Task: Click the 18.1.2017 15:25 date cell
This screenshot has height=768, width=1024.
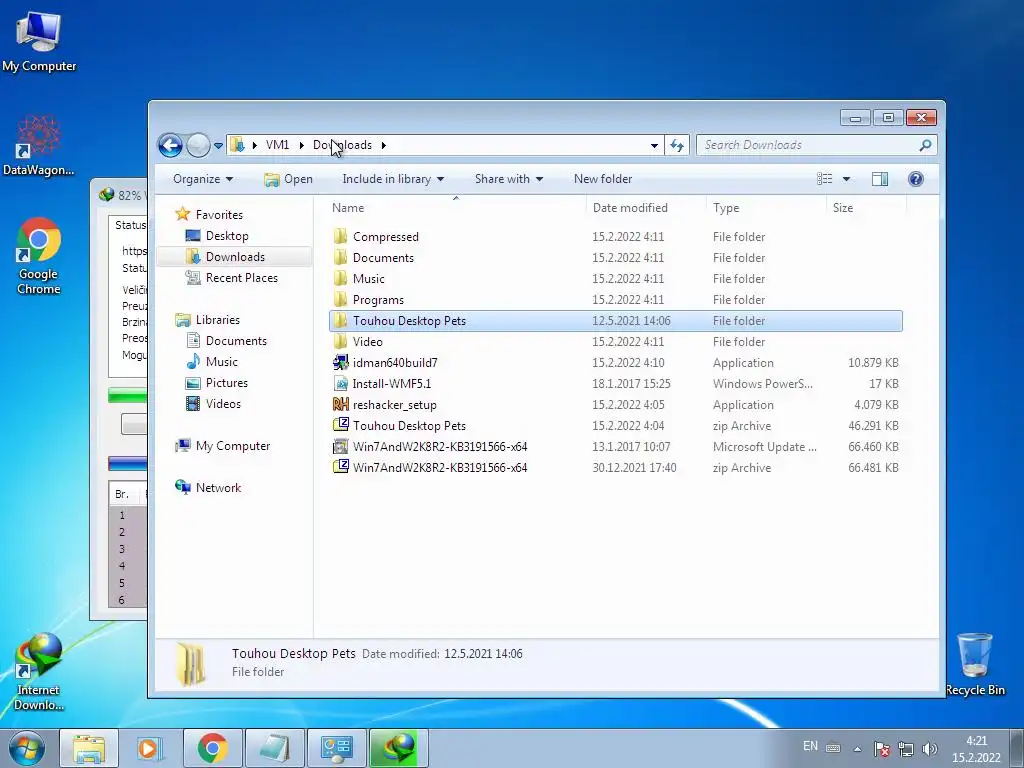Action: point(631,383)
